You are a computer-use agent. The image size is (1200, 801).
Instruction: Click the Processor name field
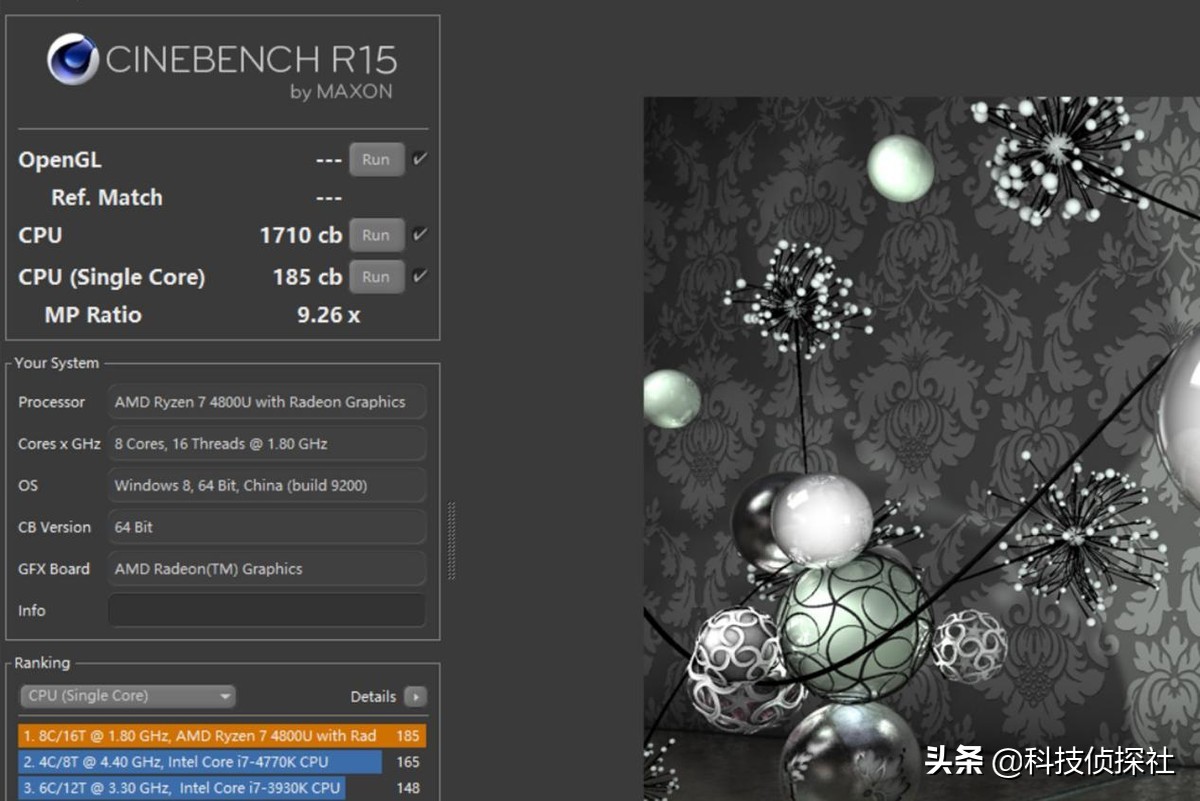pyautogui.click(x=266, y=402)
